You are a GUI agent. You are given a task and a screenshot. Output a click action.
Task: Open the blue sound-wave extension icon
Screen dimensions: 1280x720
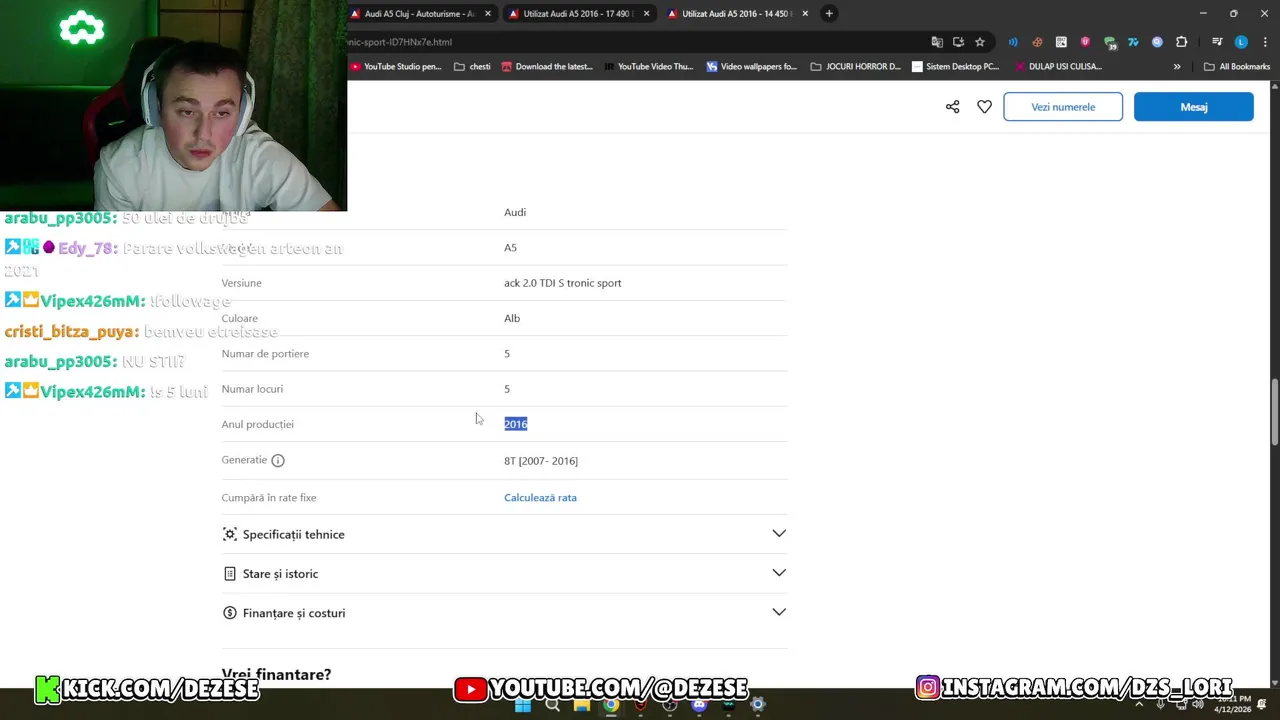(1013, 42)
